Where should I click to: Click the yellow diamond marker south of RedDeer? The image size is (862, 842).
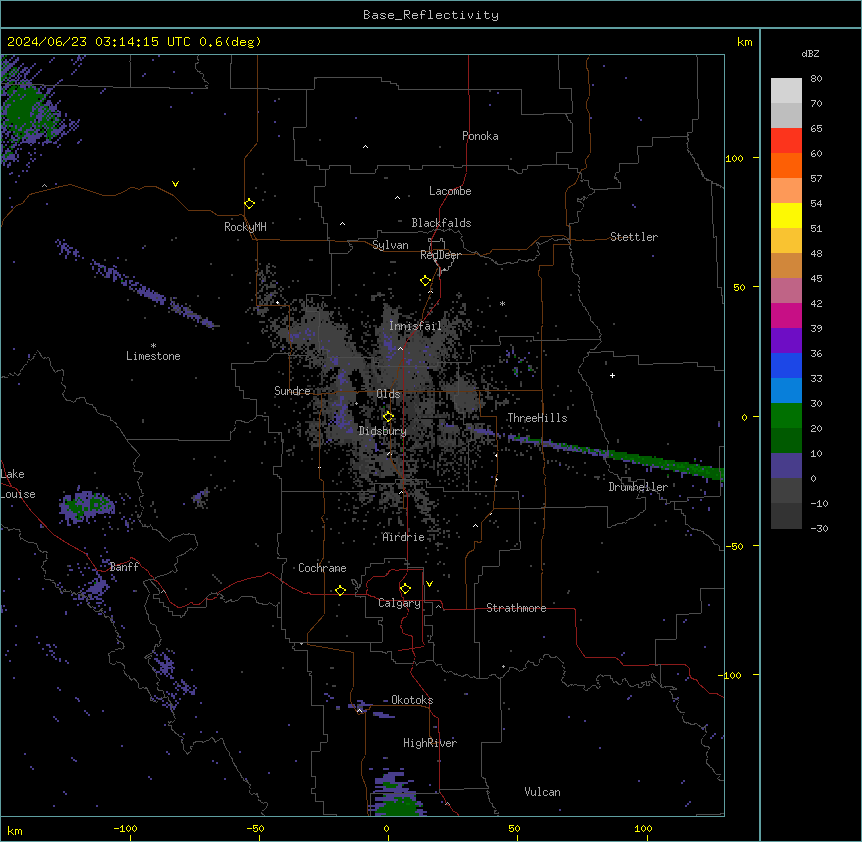[425, 281]
